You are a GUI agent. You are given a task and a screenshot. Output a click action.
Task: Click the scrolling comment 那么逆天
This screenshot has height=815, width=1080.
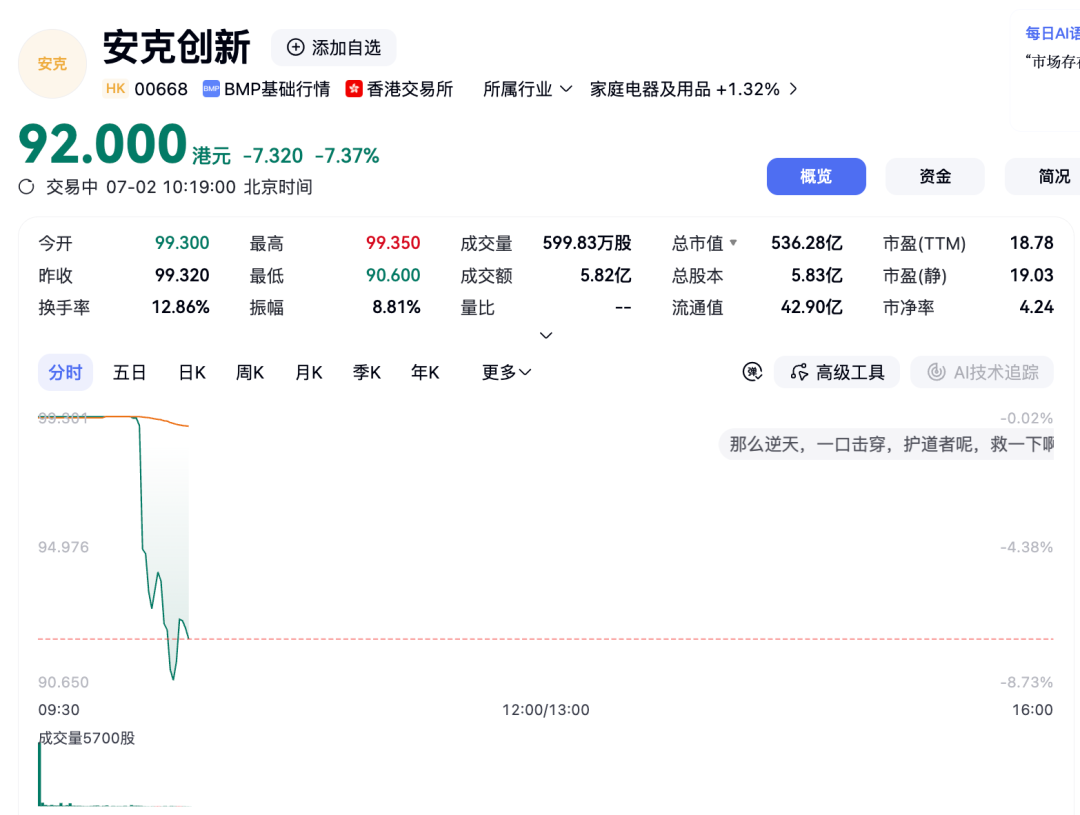[x=886, y=444]
